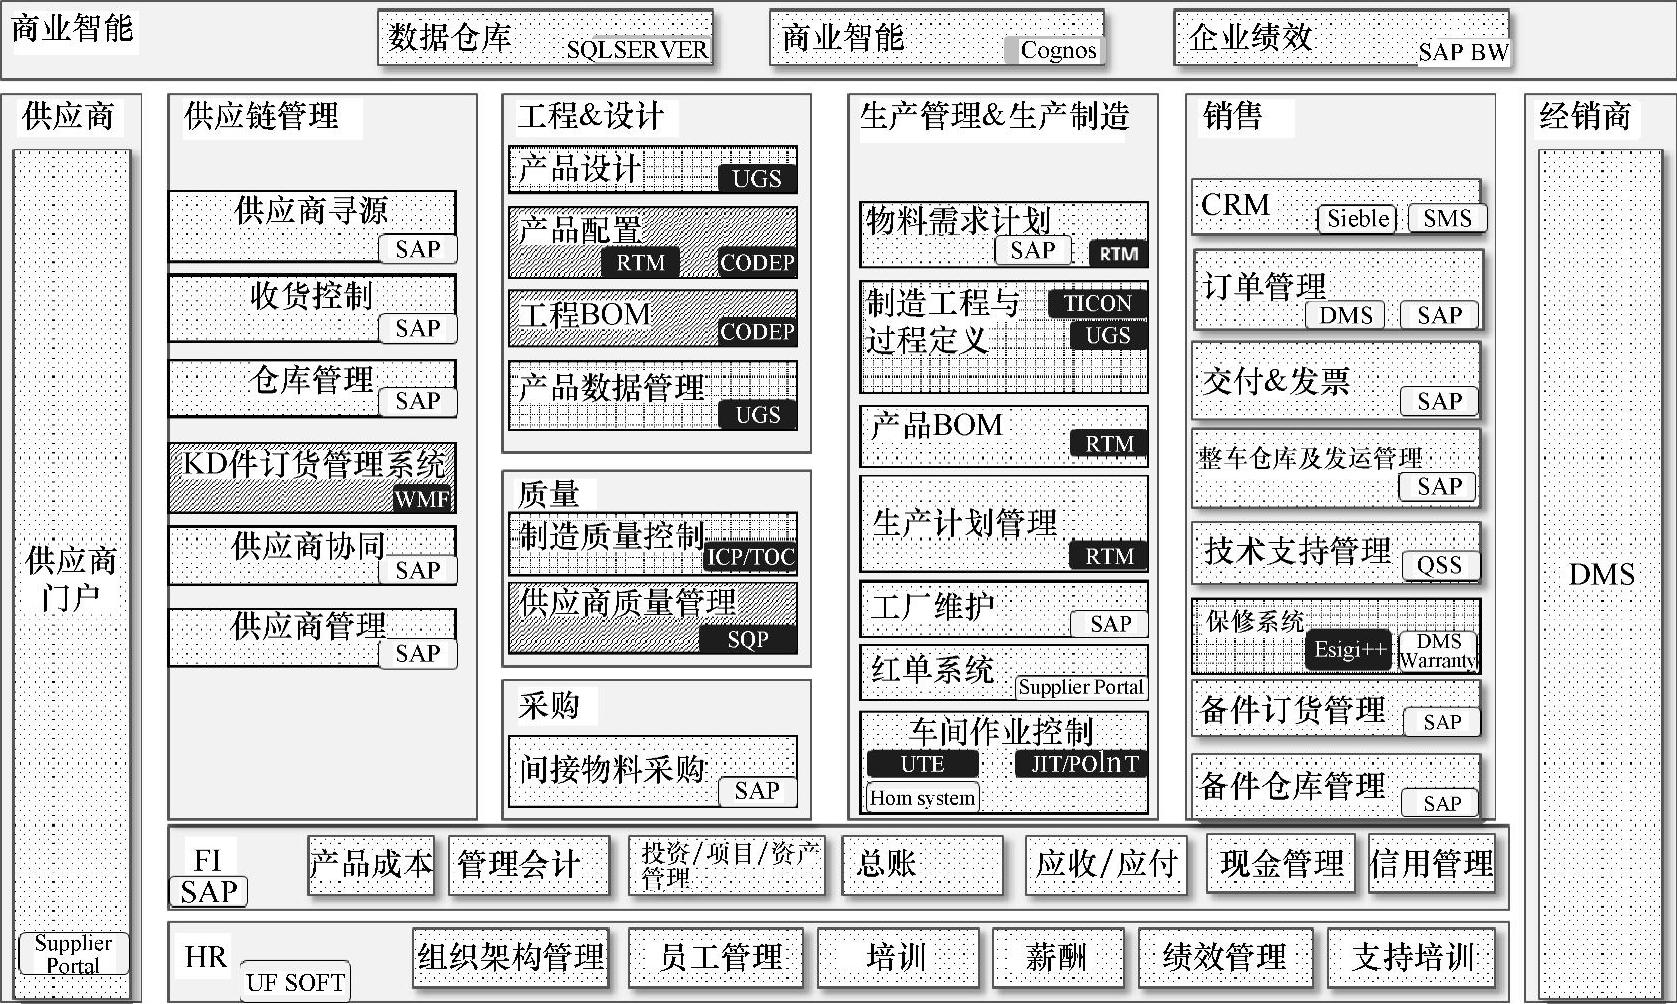Click the ICP/TOC tag
Image resolution: width=1677 pixels, height=1004 pixels.
pyautogui.click(x=750, y=557)
